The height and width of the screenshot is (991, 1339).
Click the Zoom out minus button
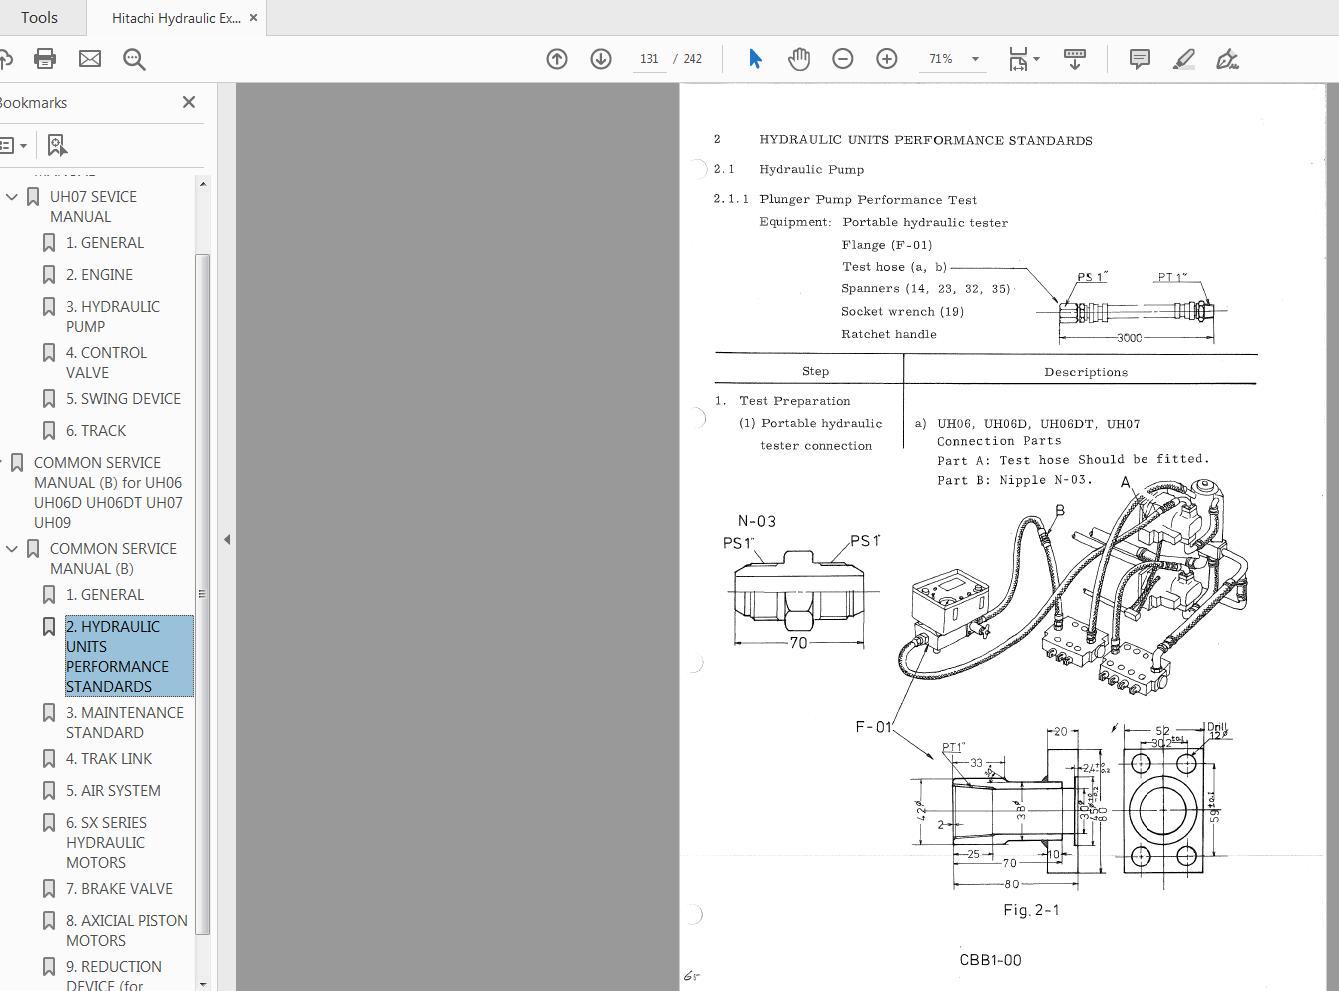[843, 59]
